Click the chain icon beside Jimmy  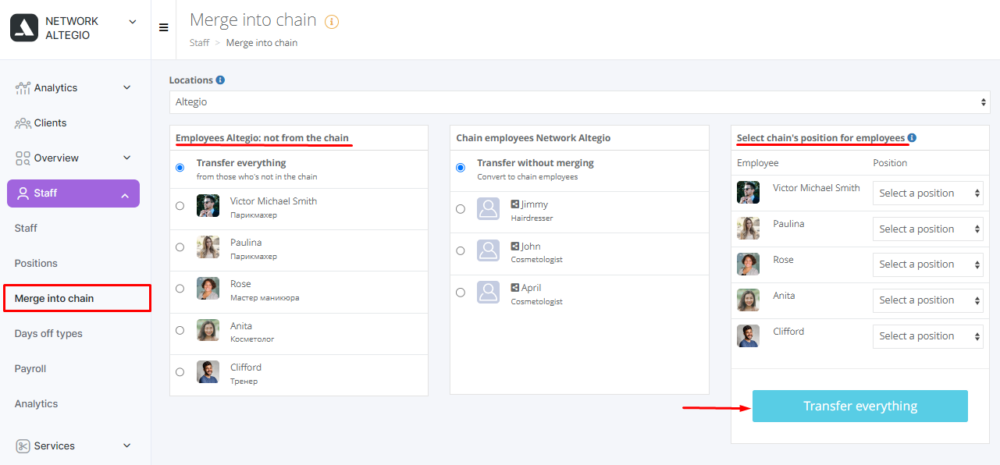(x=515, y=205)
